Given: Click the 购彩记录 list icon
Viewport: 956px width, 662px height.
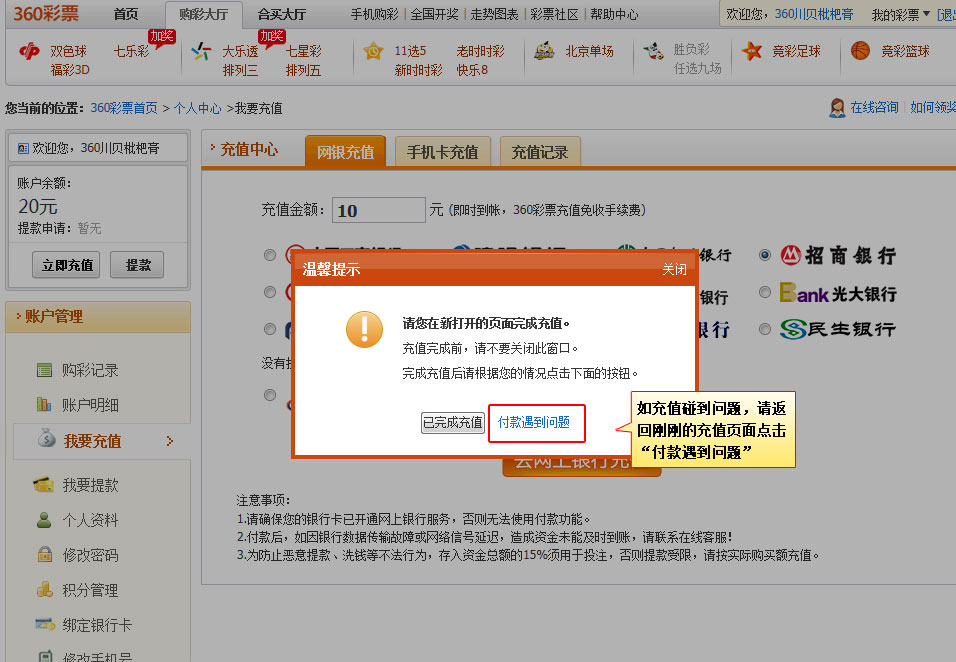Looking at the screenshot, I should click(x=45, y=370).
